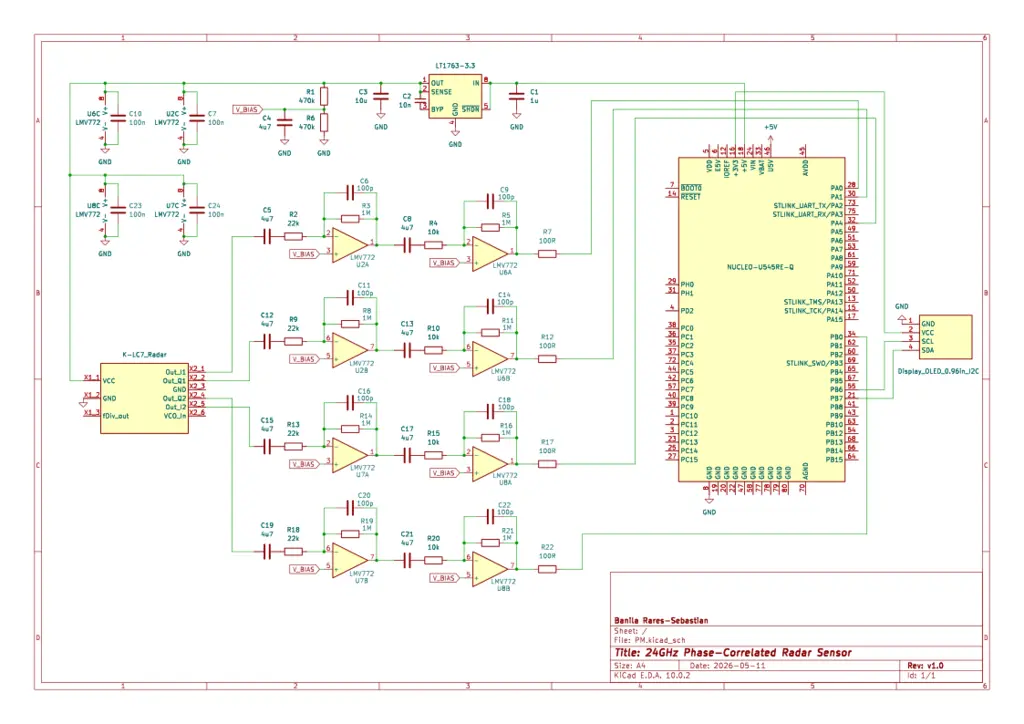Click resistor R21 1M symbol

pos(490,543)
